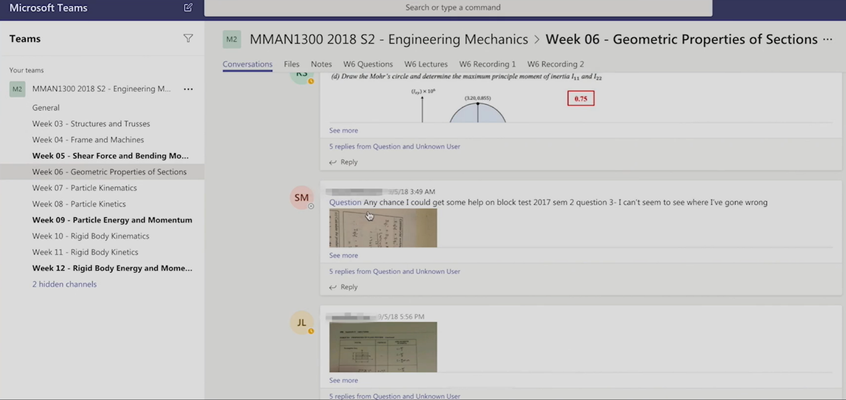Viewport: 846px width, 400px height.
Task: Select Week 06 - Geometric Properties channel
Action: click(x=102, y=172)
